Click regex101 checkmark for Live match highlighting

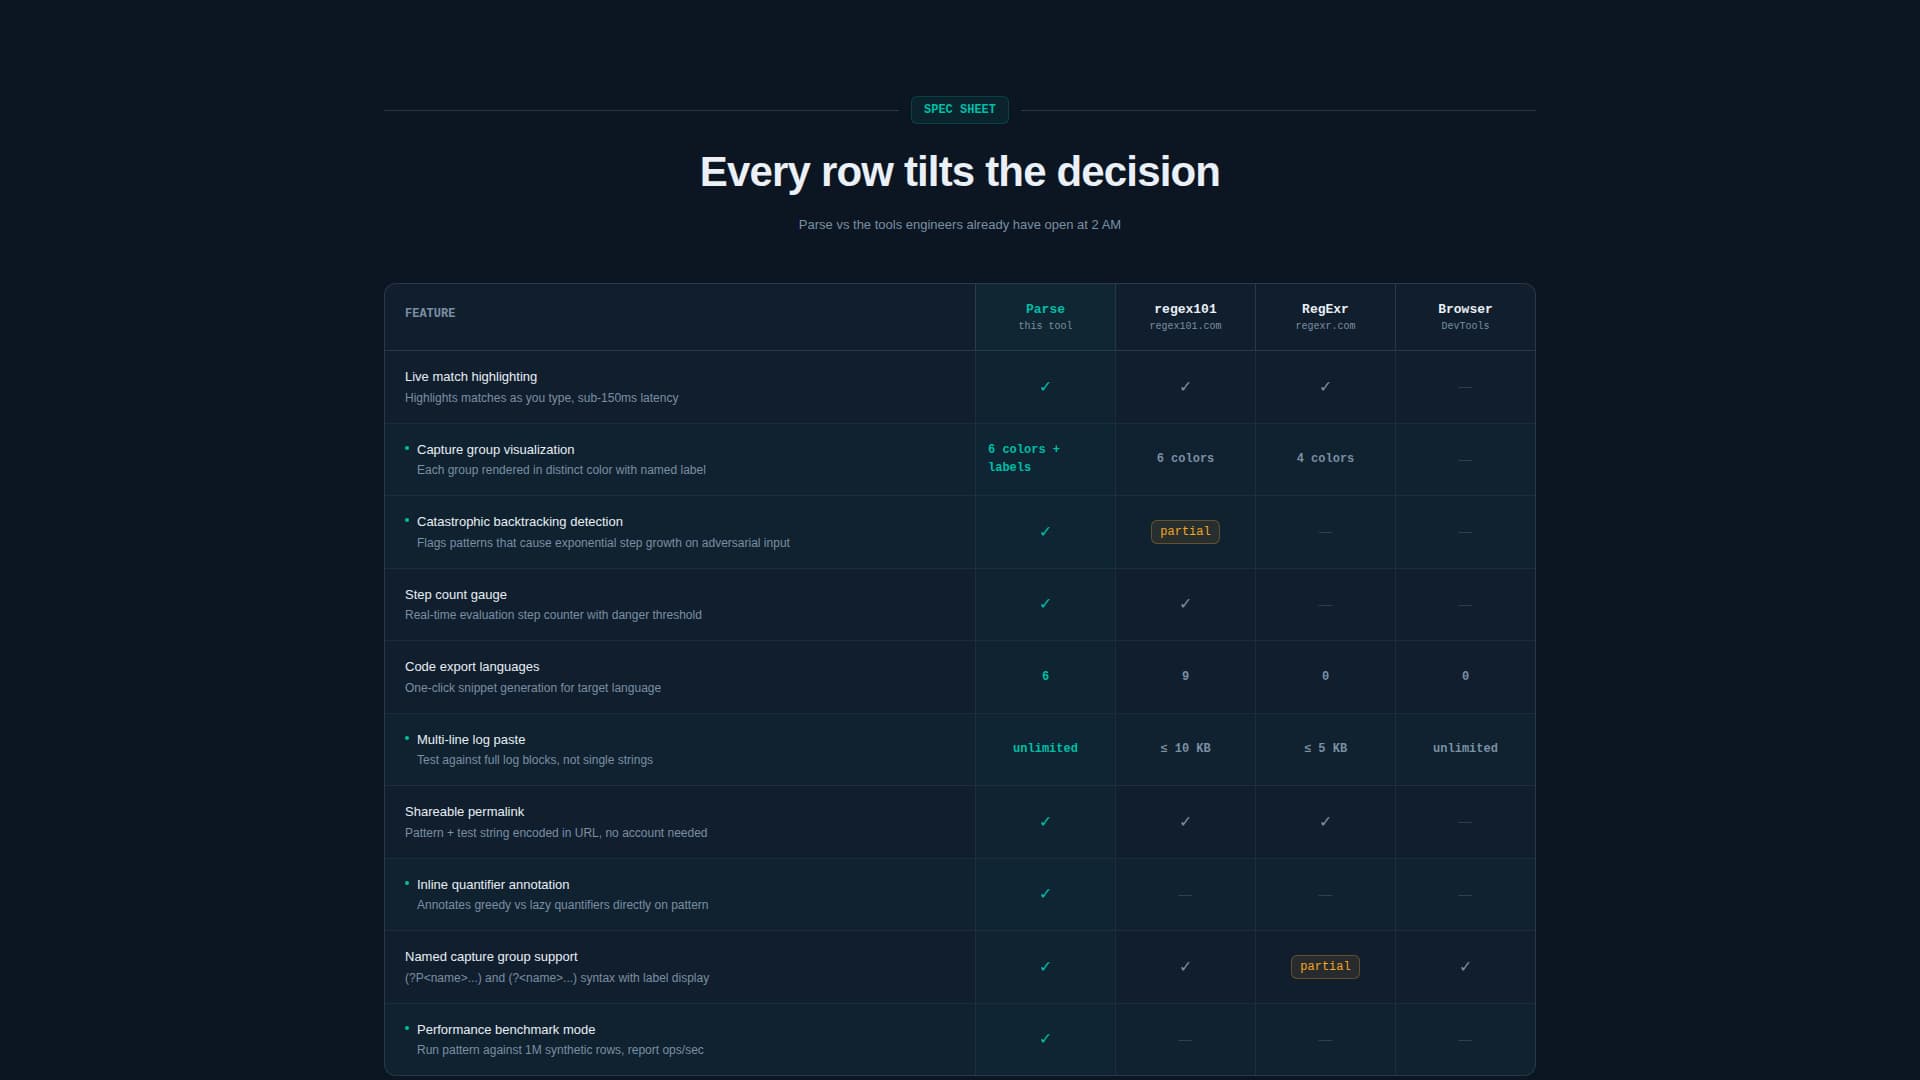pos(1185,387)
